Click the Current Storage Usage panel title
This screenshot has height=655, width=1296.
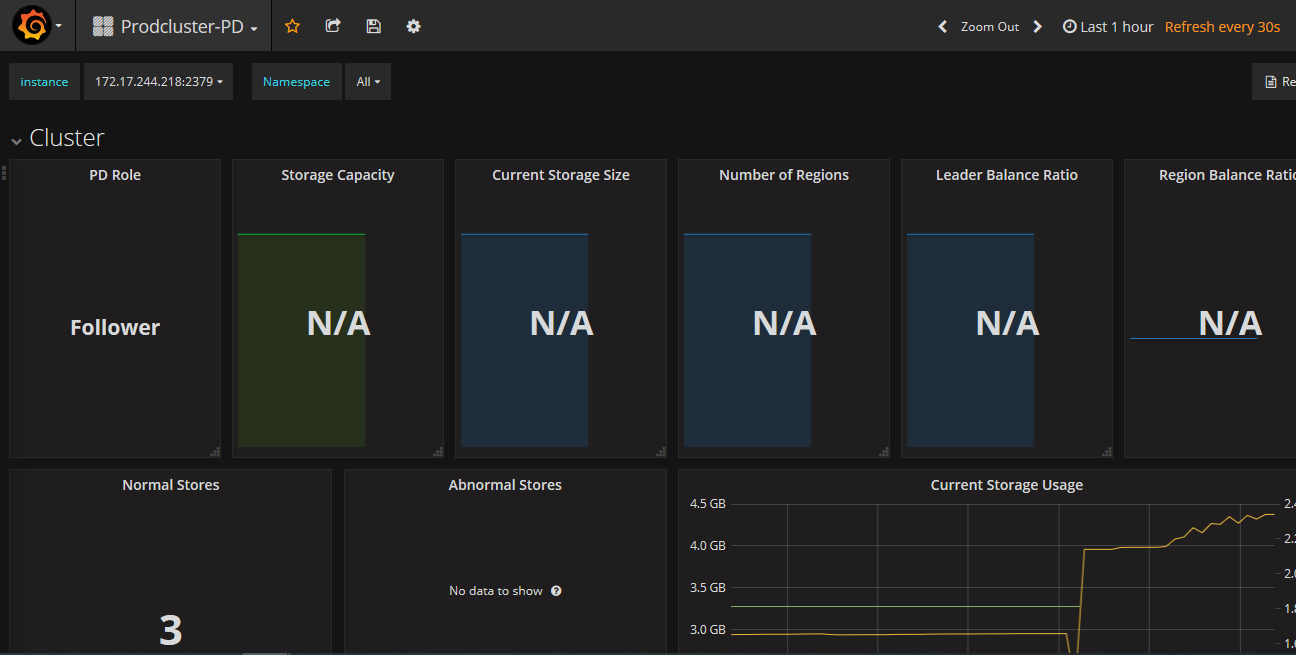(x=1006, y=485)
